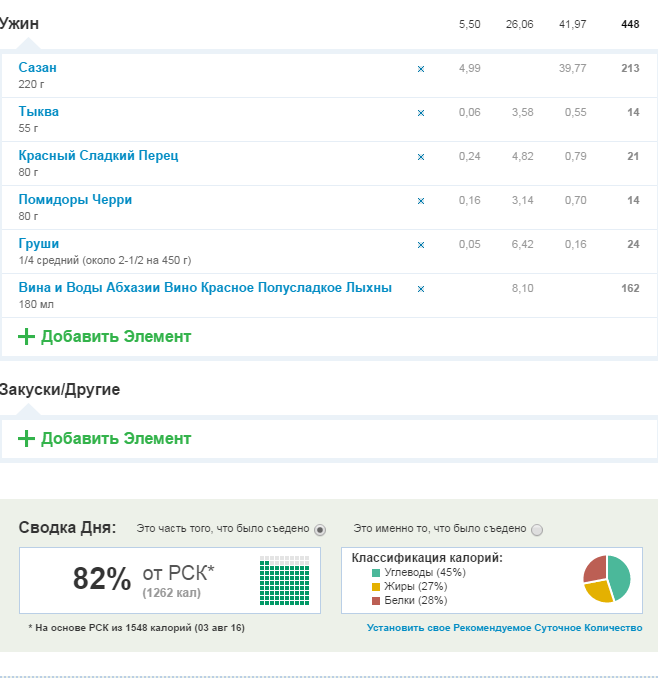The width and height of the screenshot is (658, 678).
Task: Open the Тыква food details
Action: (x=39, y=111)
